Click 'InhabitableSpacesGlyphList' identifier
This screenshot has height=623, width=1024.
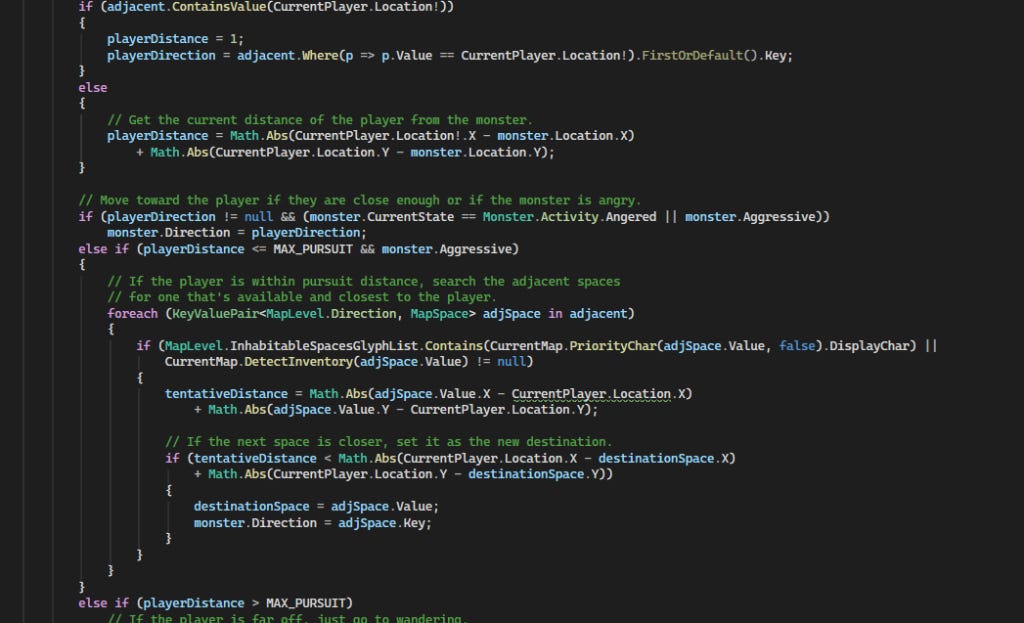pos(324,345)
